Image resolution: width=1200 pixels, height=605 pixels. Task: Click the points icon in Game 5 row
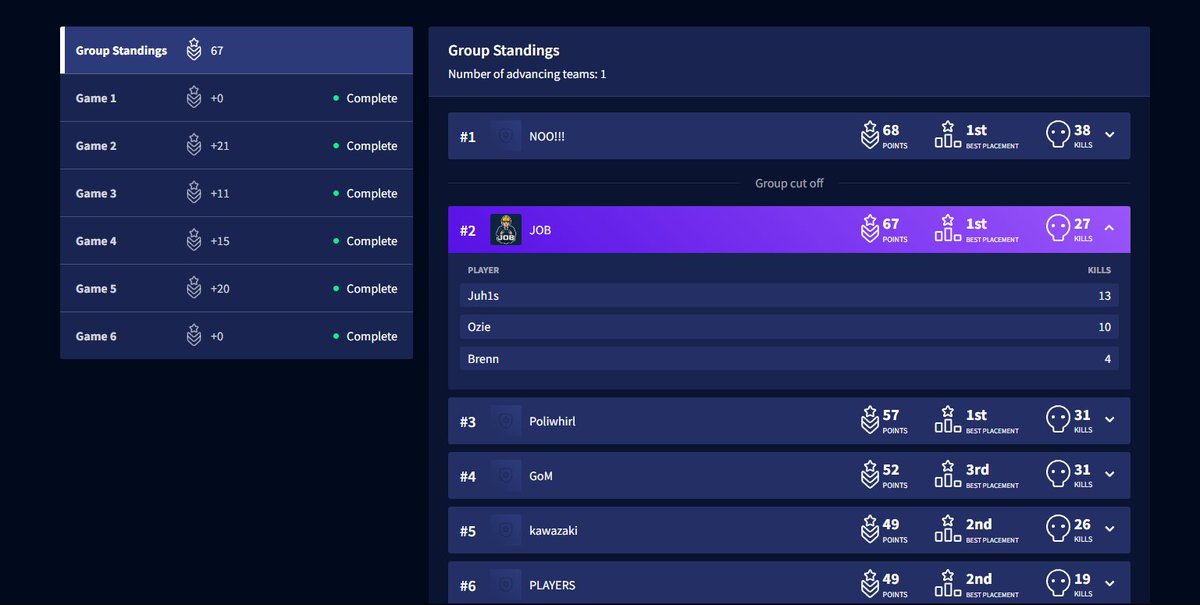[x=194, y=288]
